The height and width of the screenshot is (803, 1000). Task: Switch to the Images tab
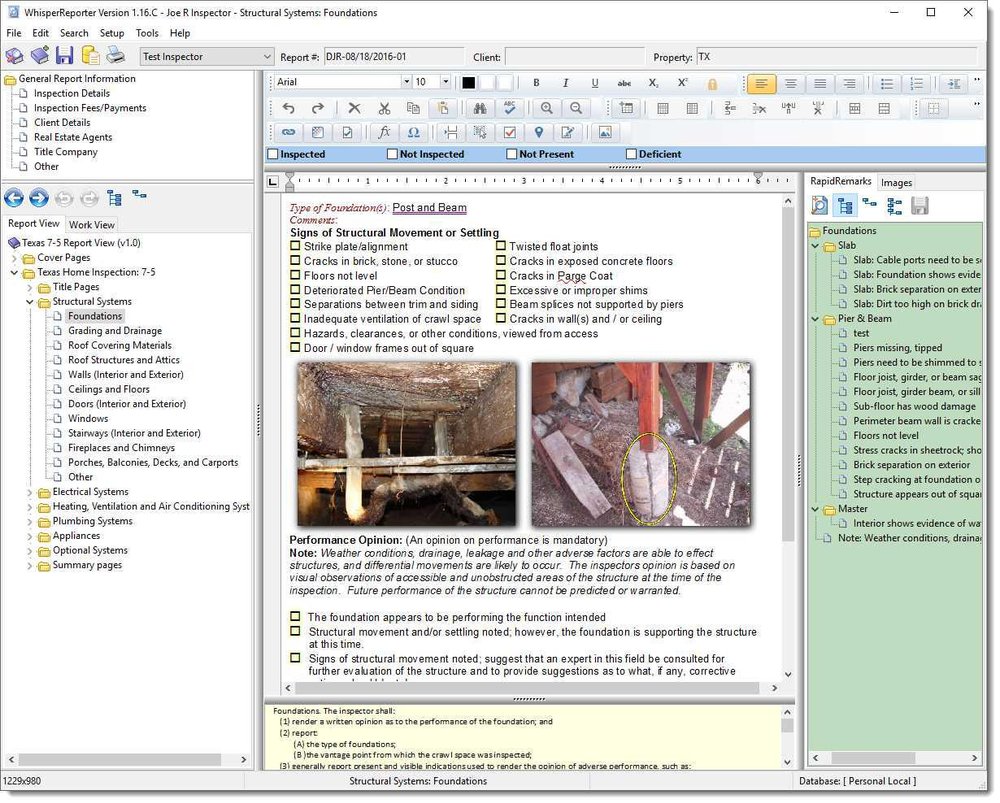(896, 183)
